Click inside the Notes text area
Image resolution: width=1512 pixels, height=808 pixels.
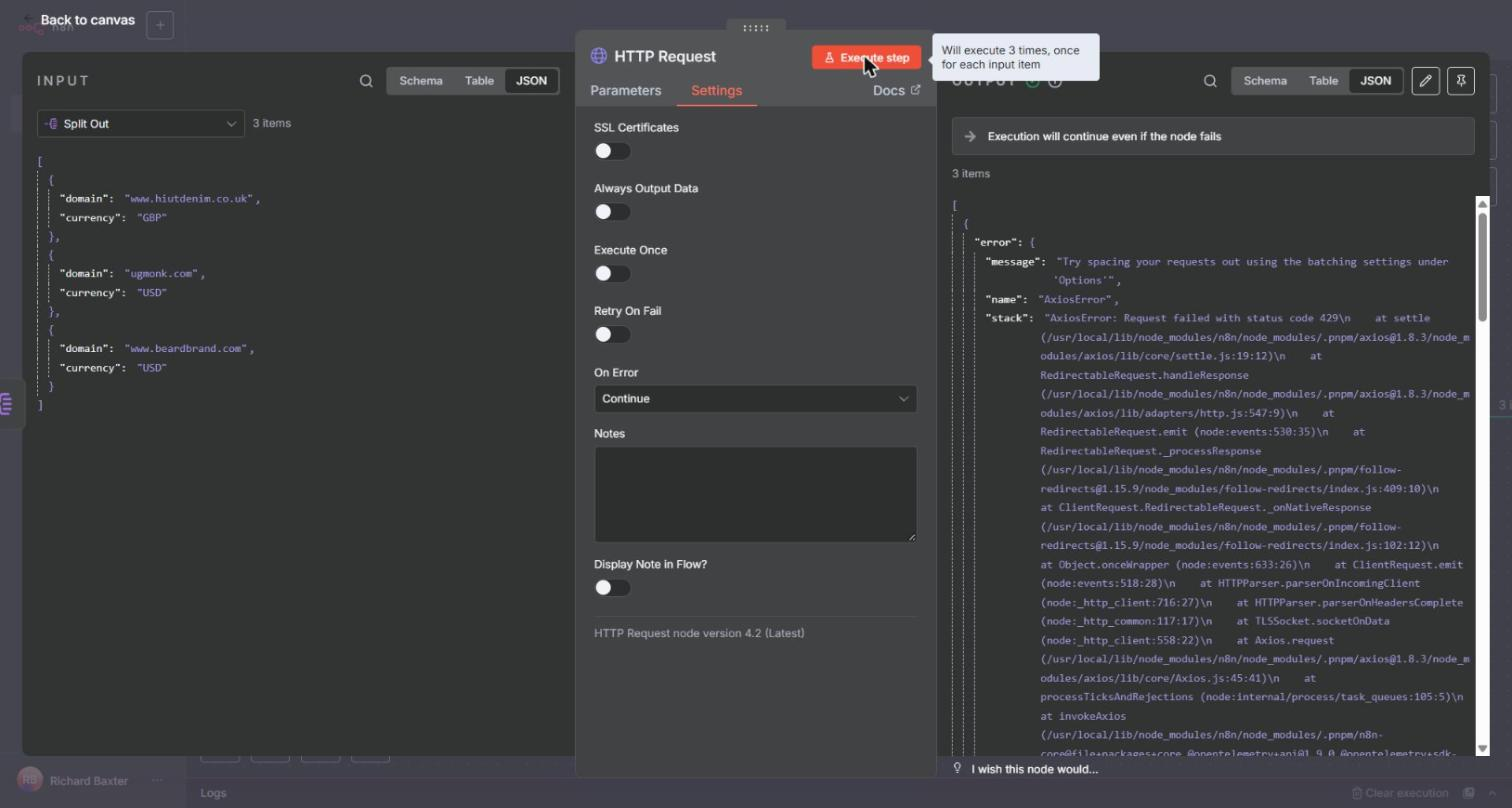click(755, 494)
